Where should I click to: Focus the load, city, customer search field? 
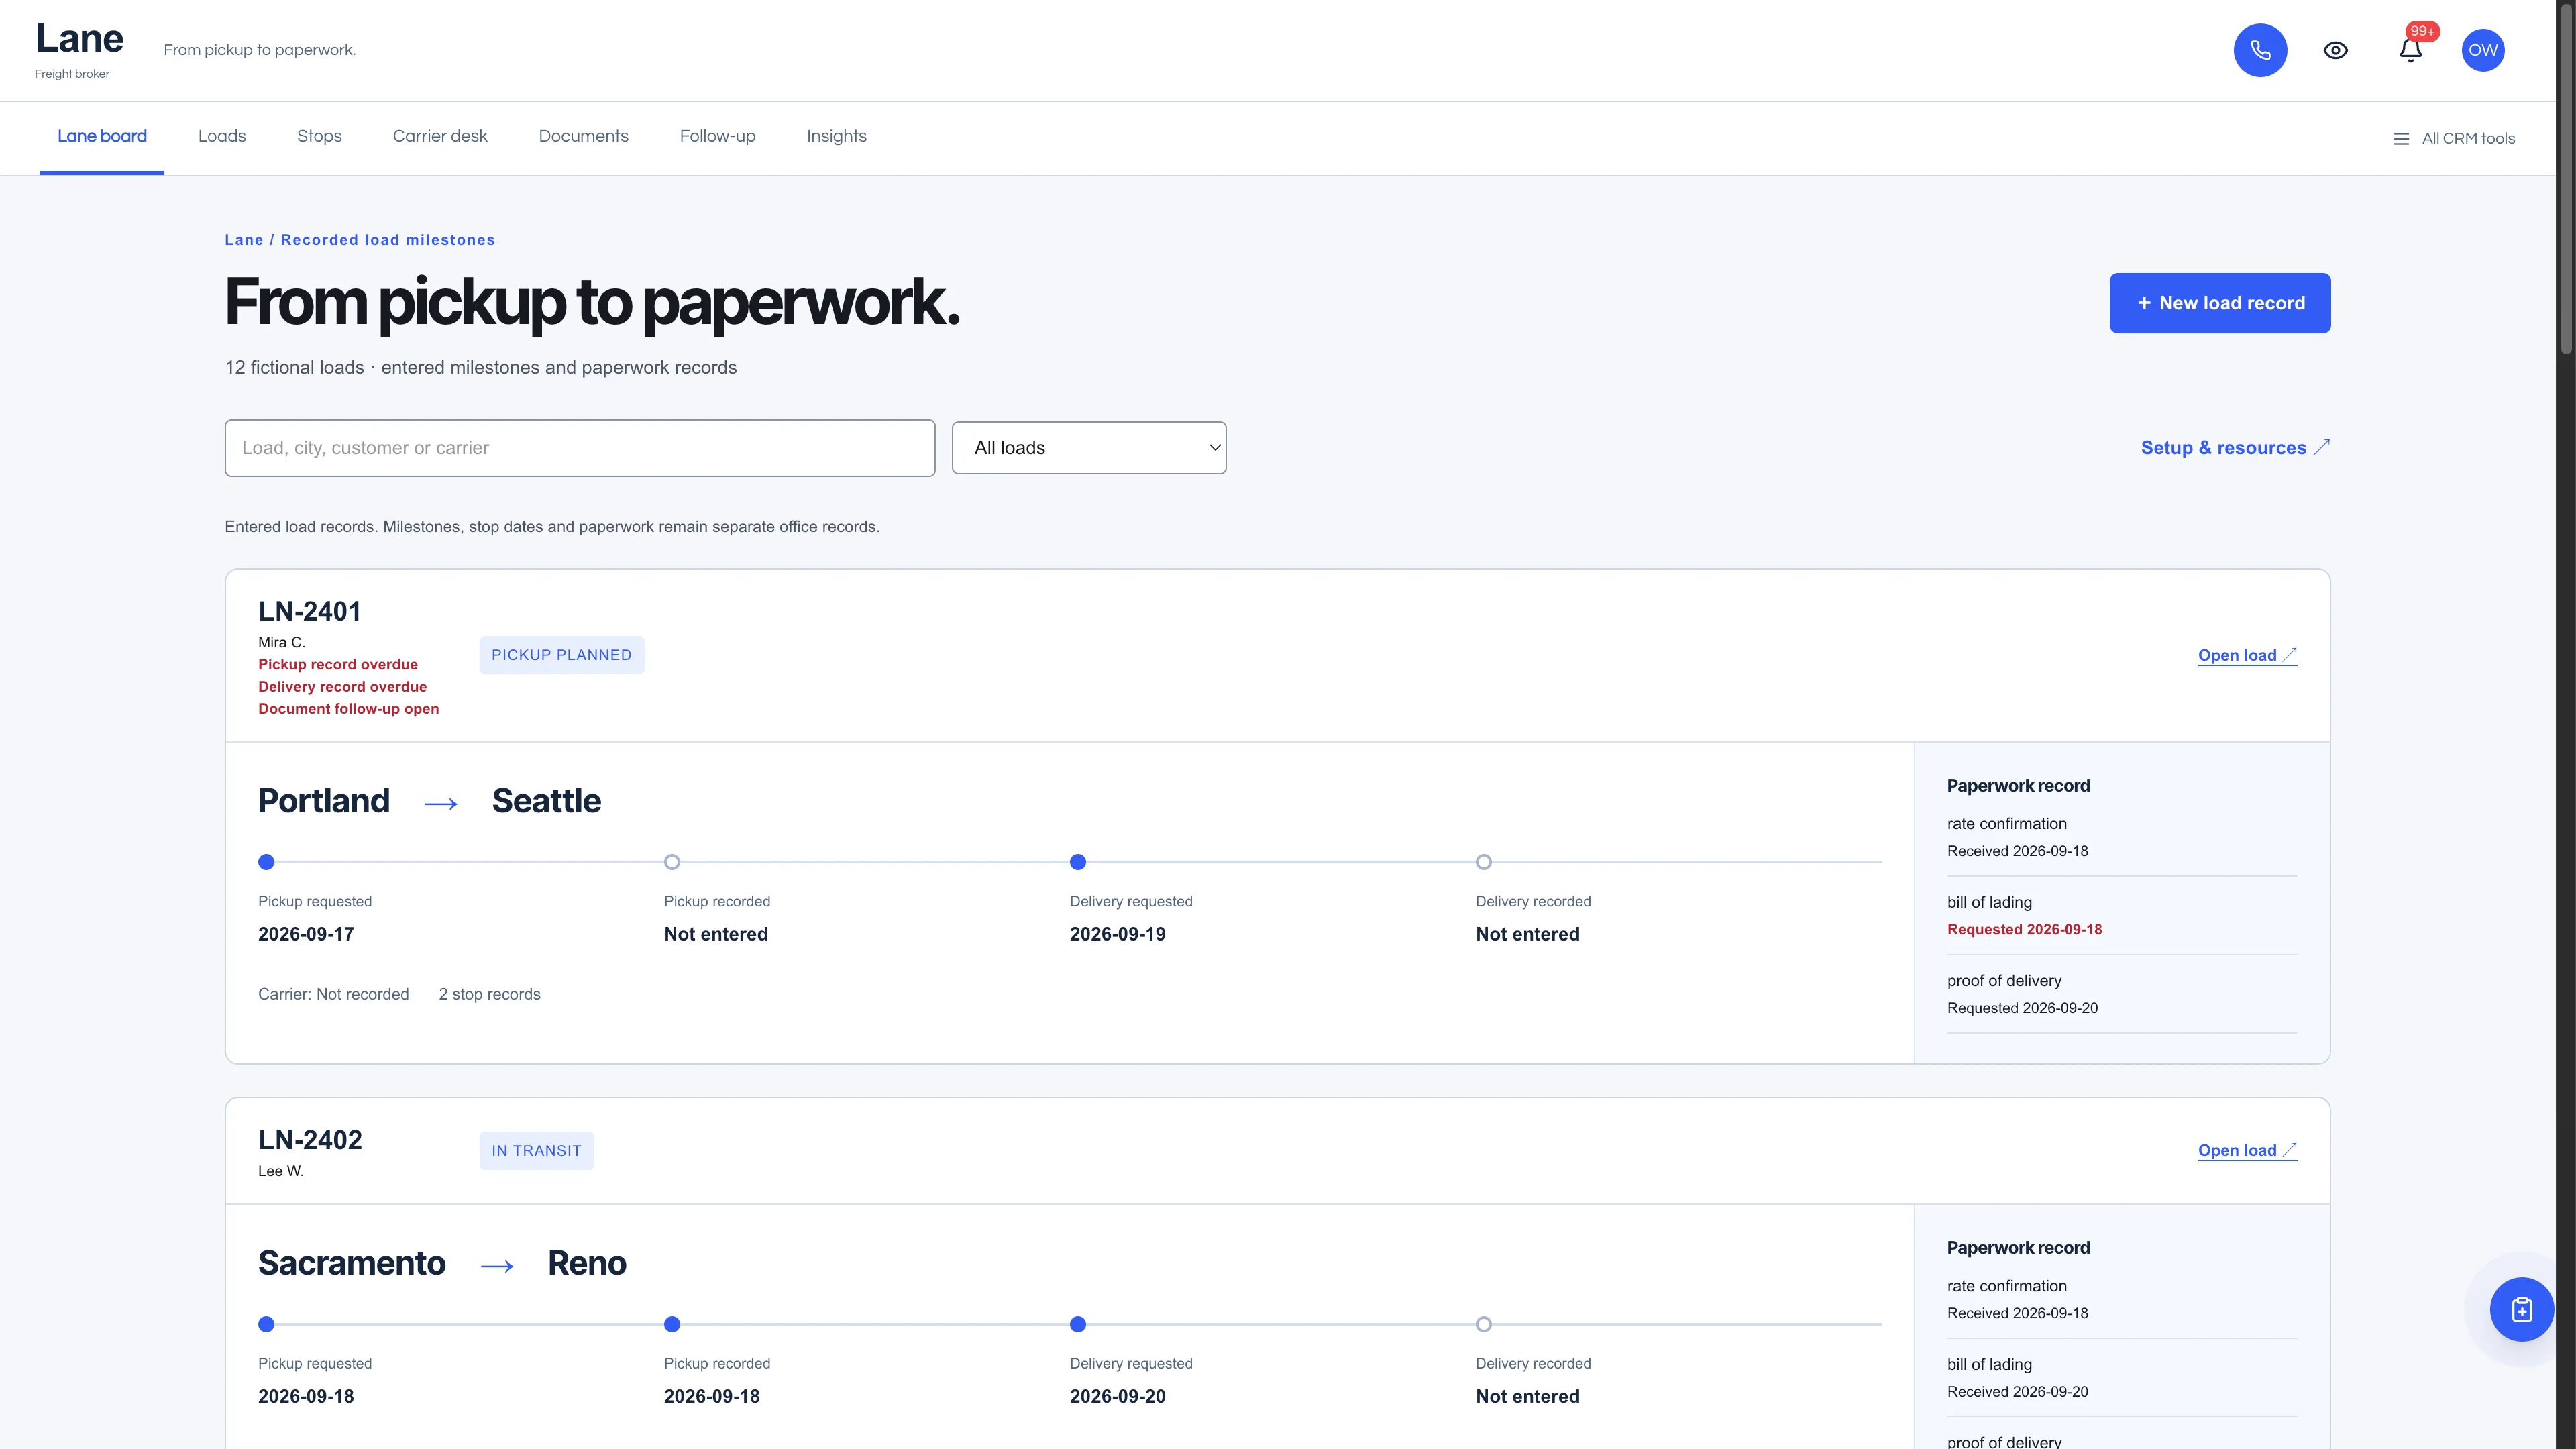580,448
